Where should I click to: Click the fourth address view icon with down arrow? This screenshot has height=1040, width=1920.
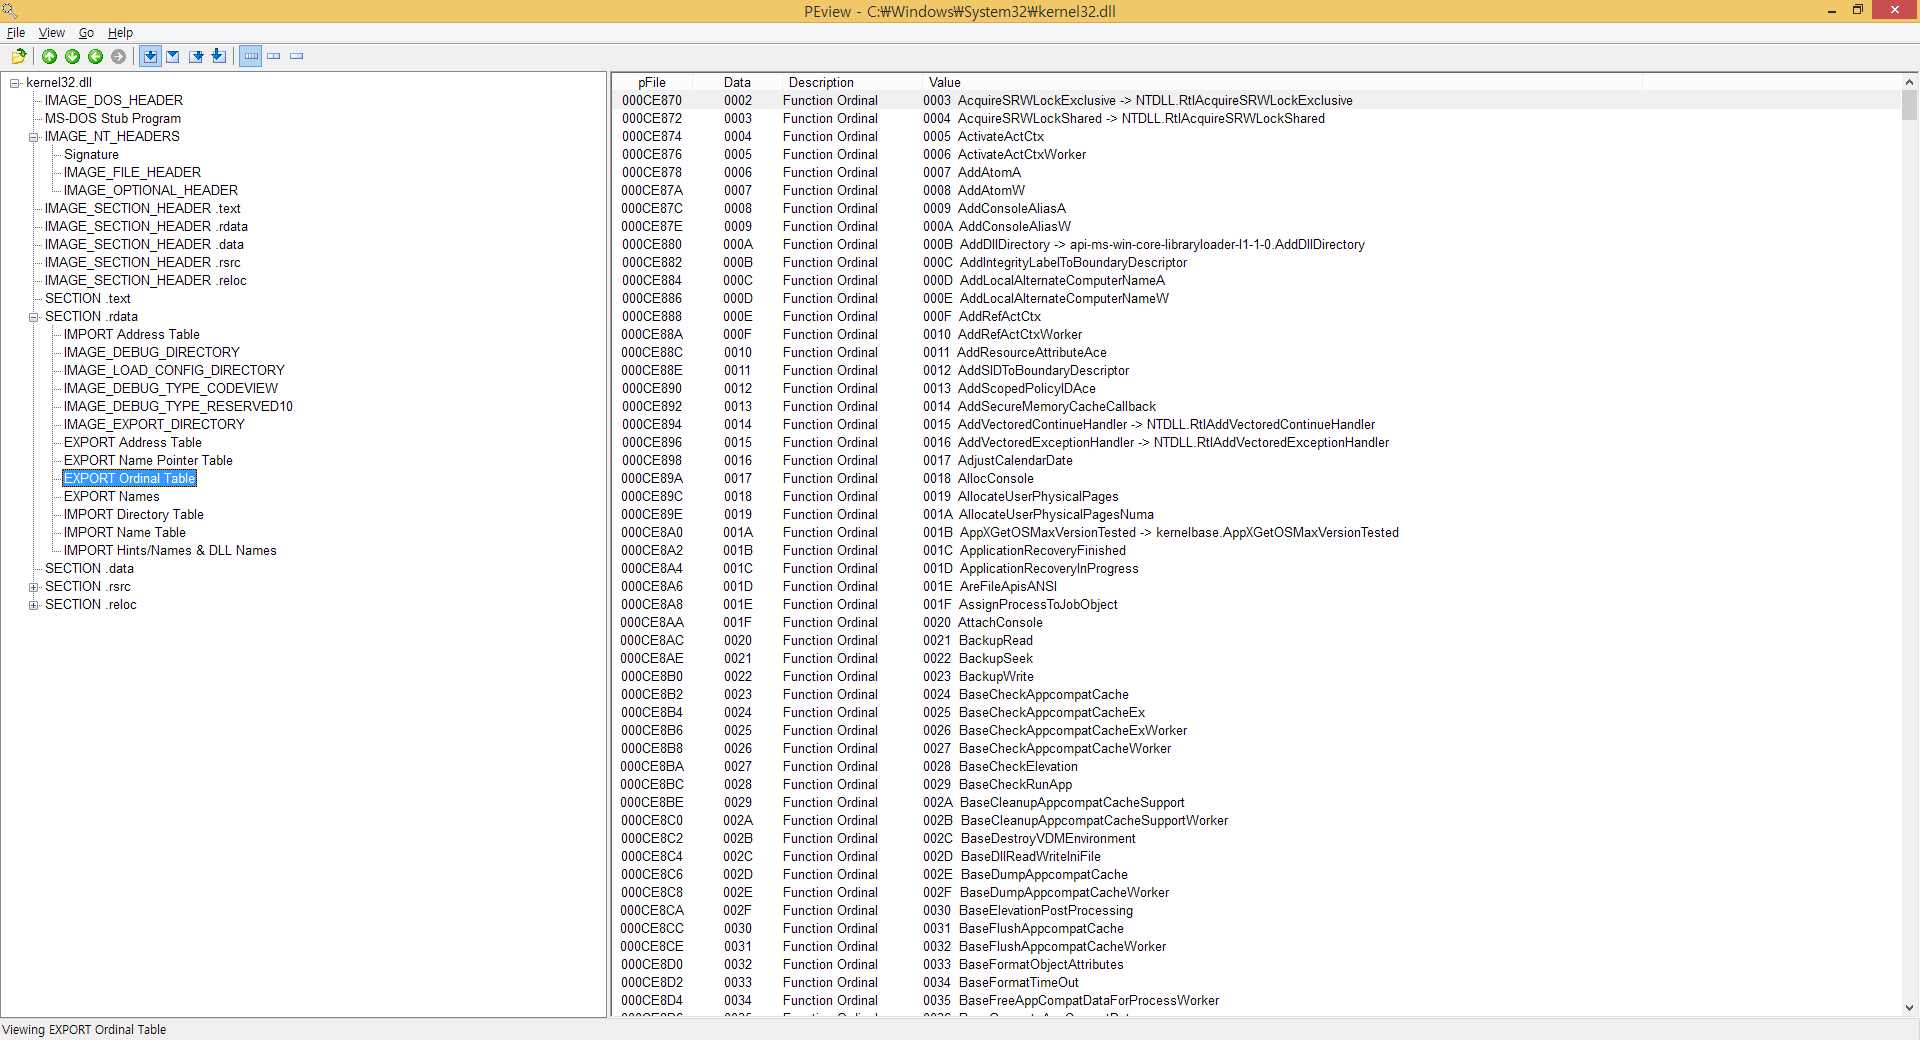coord(219,56)
